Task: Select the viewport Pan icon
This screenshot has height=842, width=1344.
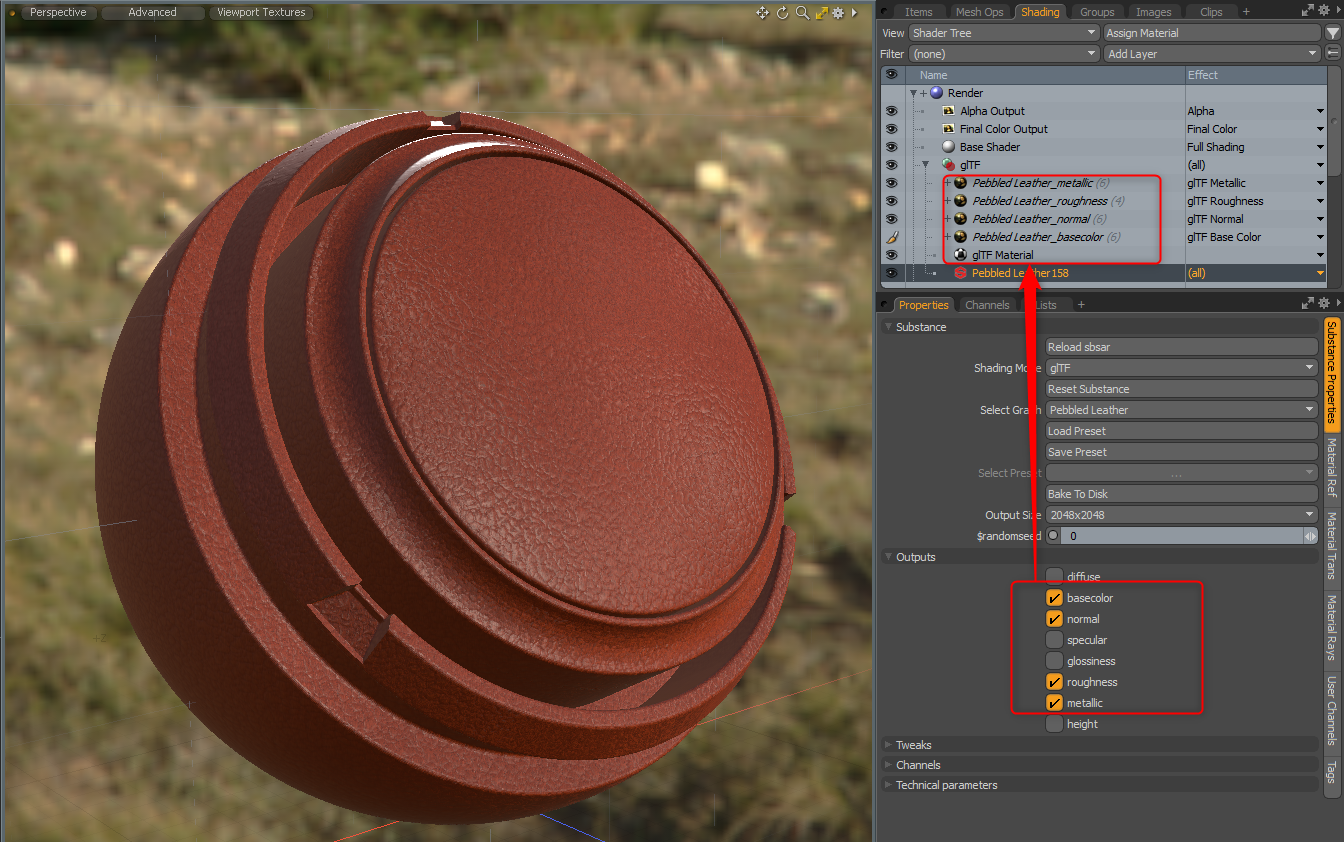Action: point(762,13)
